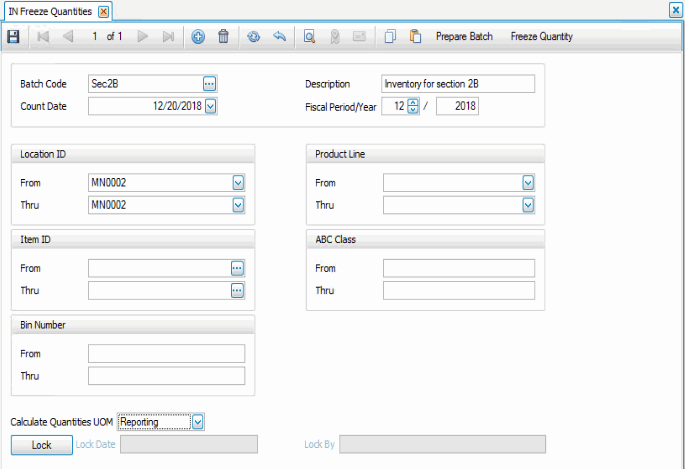Click Freeze Quantity in the toolbar
Viewport: 685px width, 469px height.
tap(541, 37)
